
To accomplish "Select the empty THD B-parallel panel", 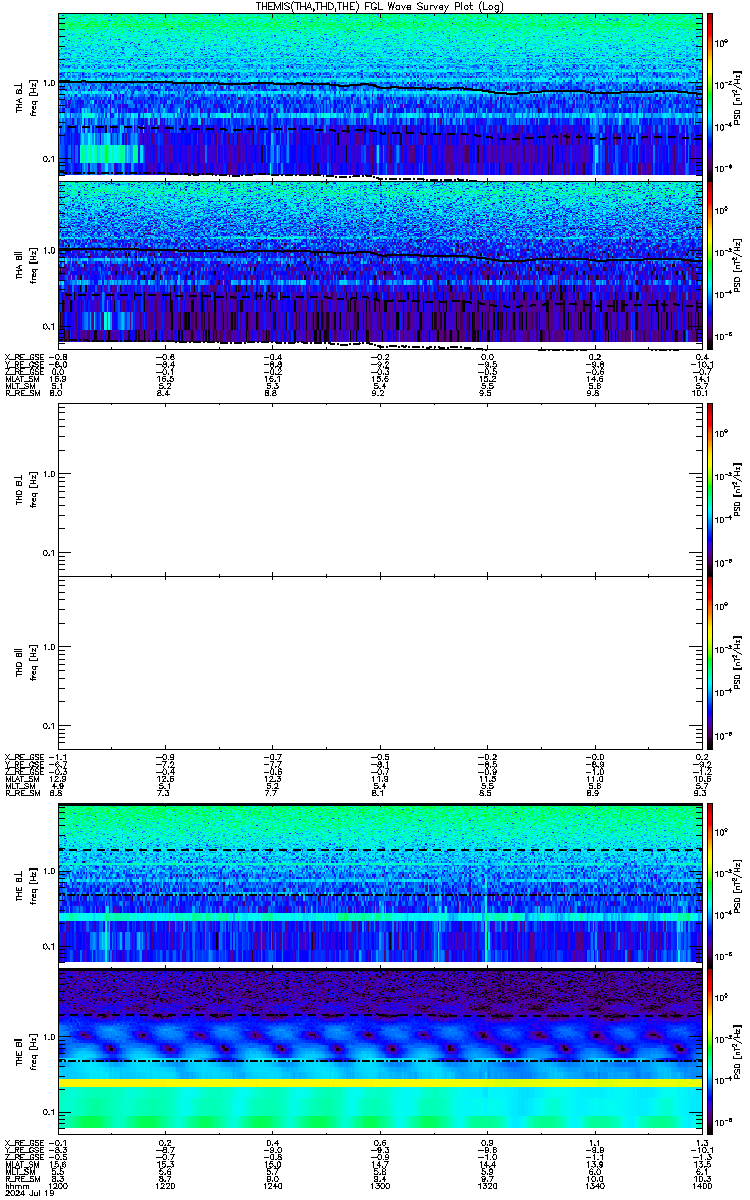I will 380,661.
